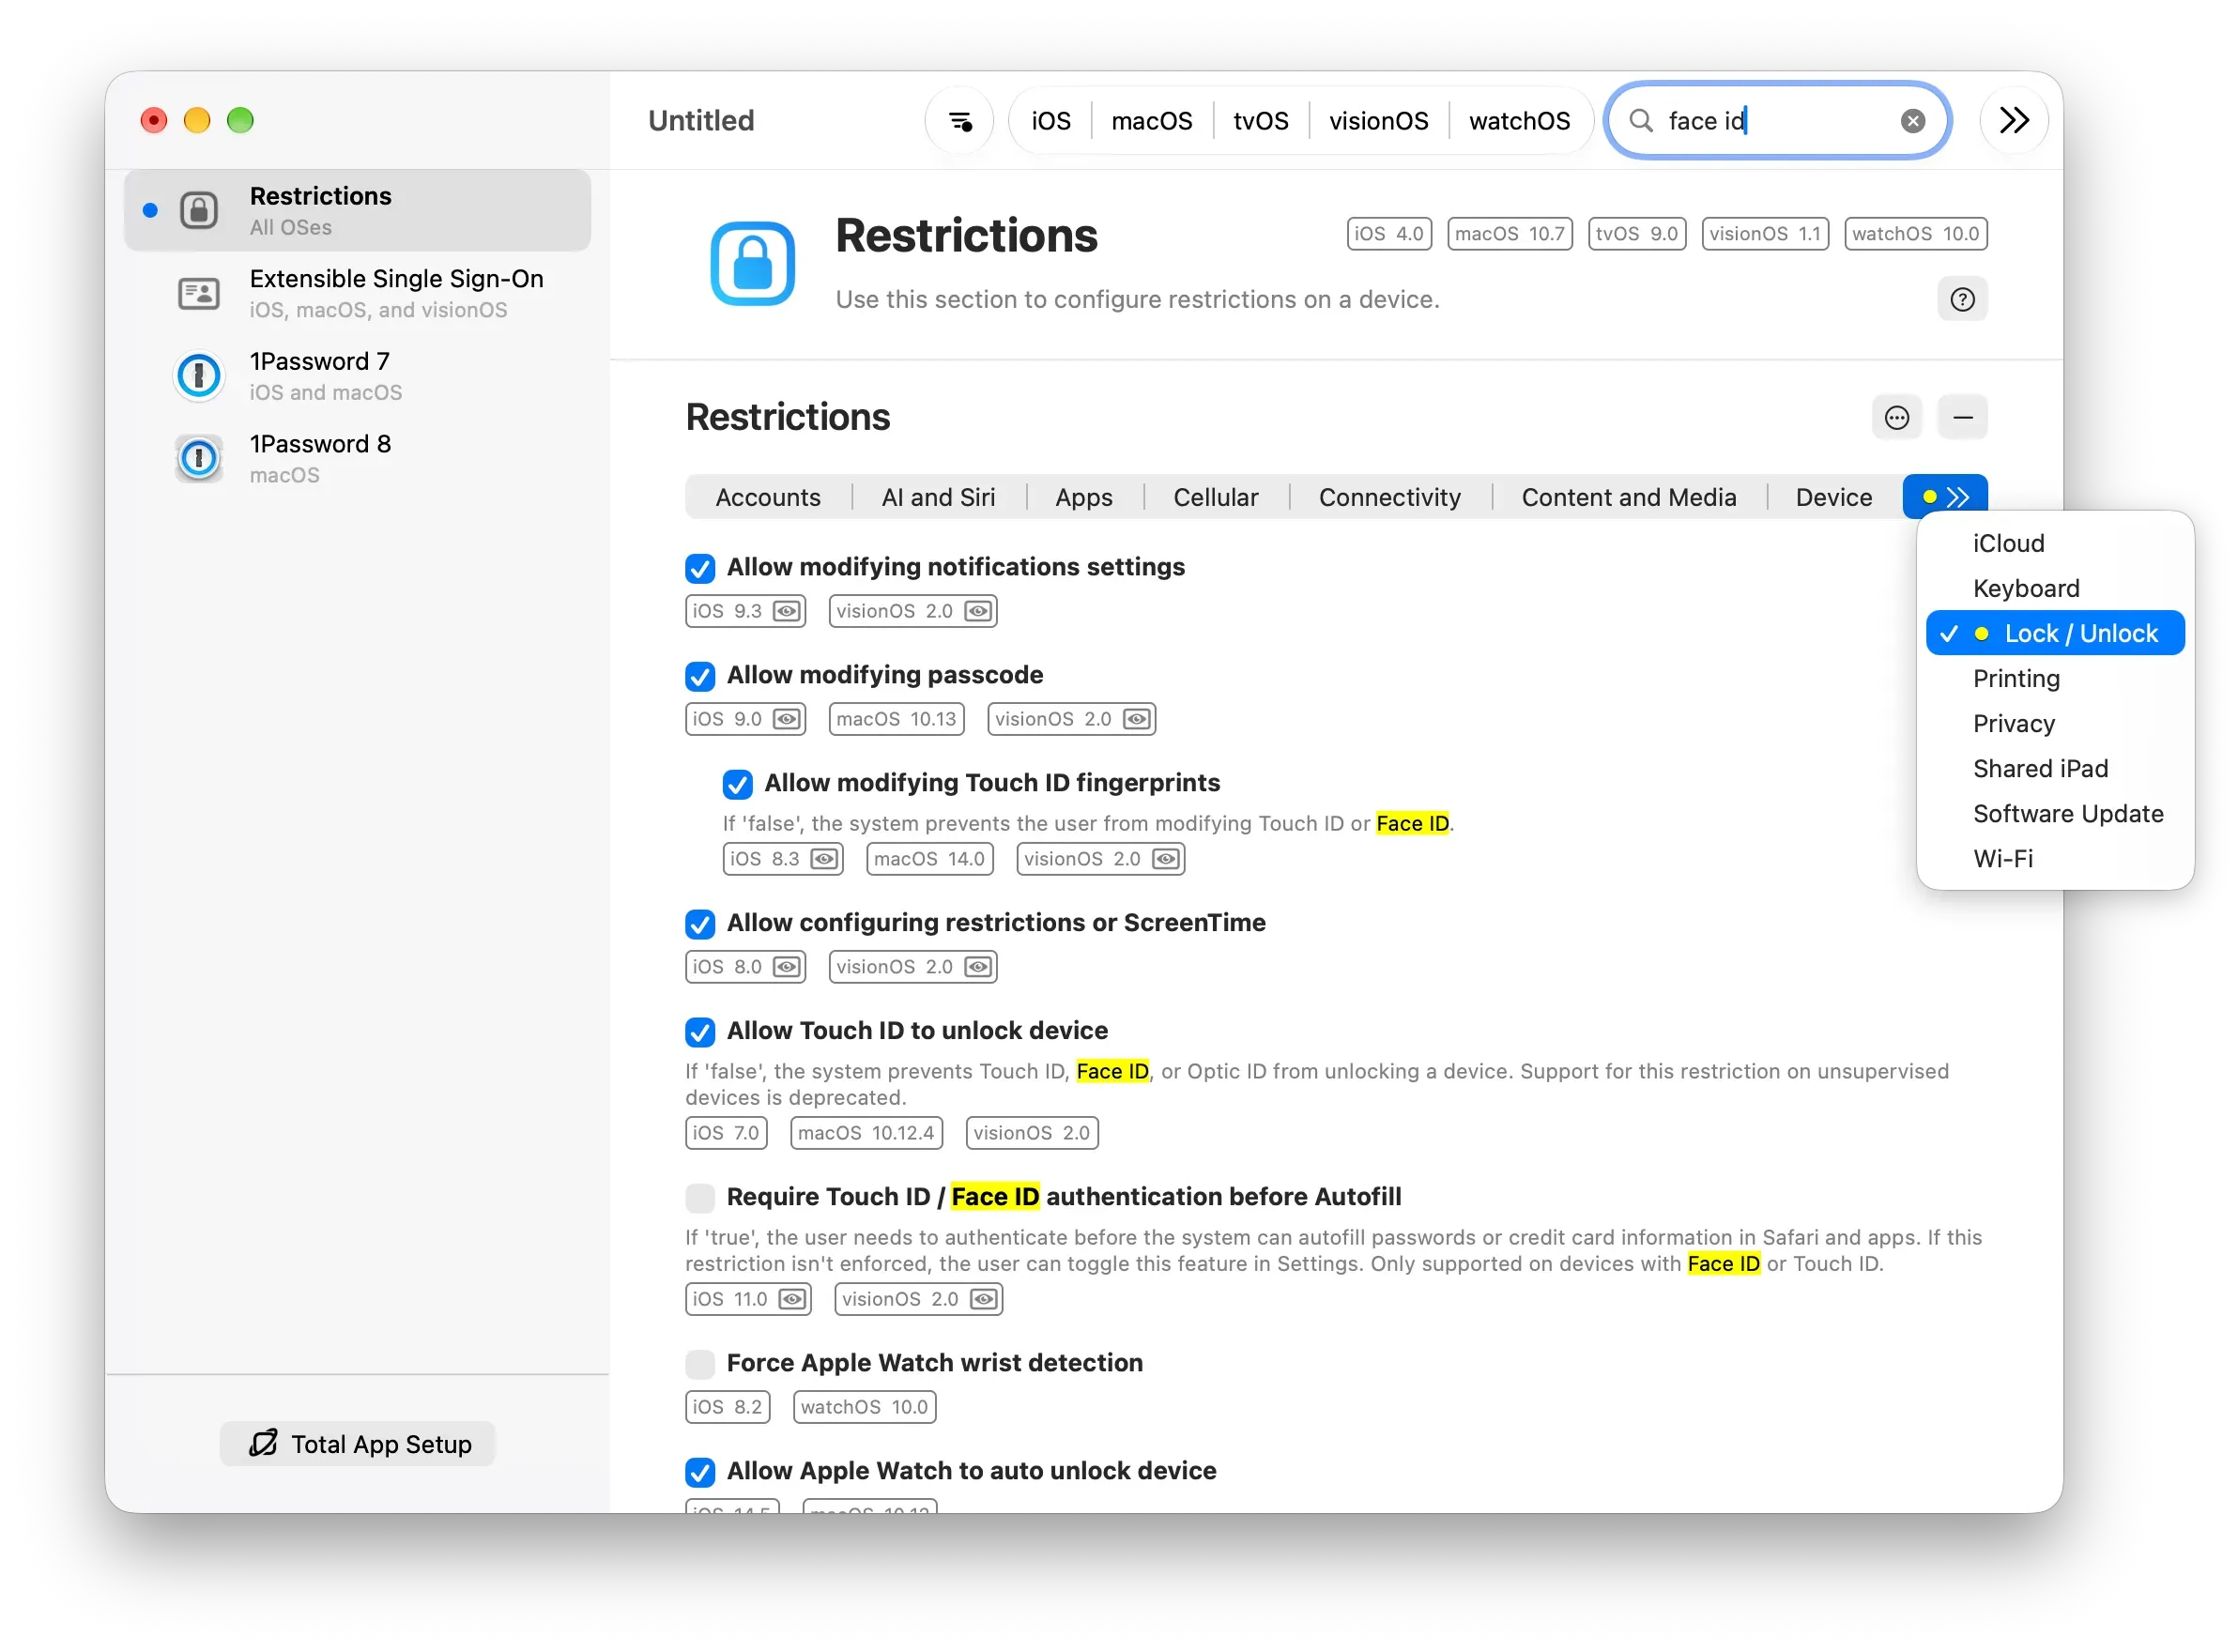Screen dimensions: 2238x1652
Task: Click the macOS 10.7 header badge
Action: point(1509,234)
